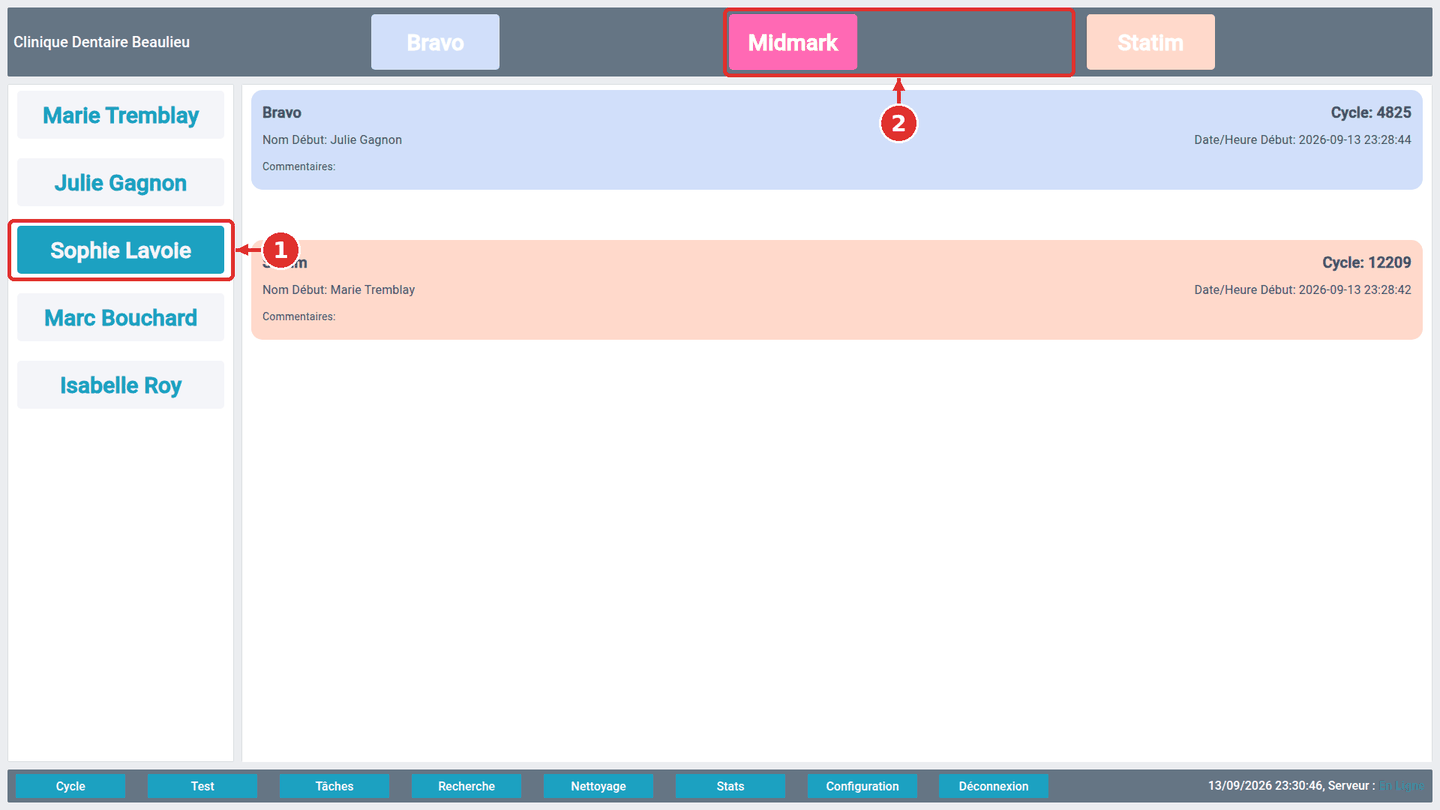This screenshot has width=1440, height=810.
Task: Click the highlighted Sophie Lavoie user
Action: pyautogui.click(x=121, y=250)
